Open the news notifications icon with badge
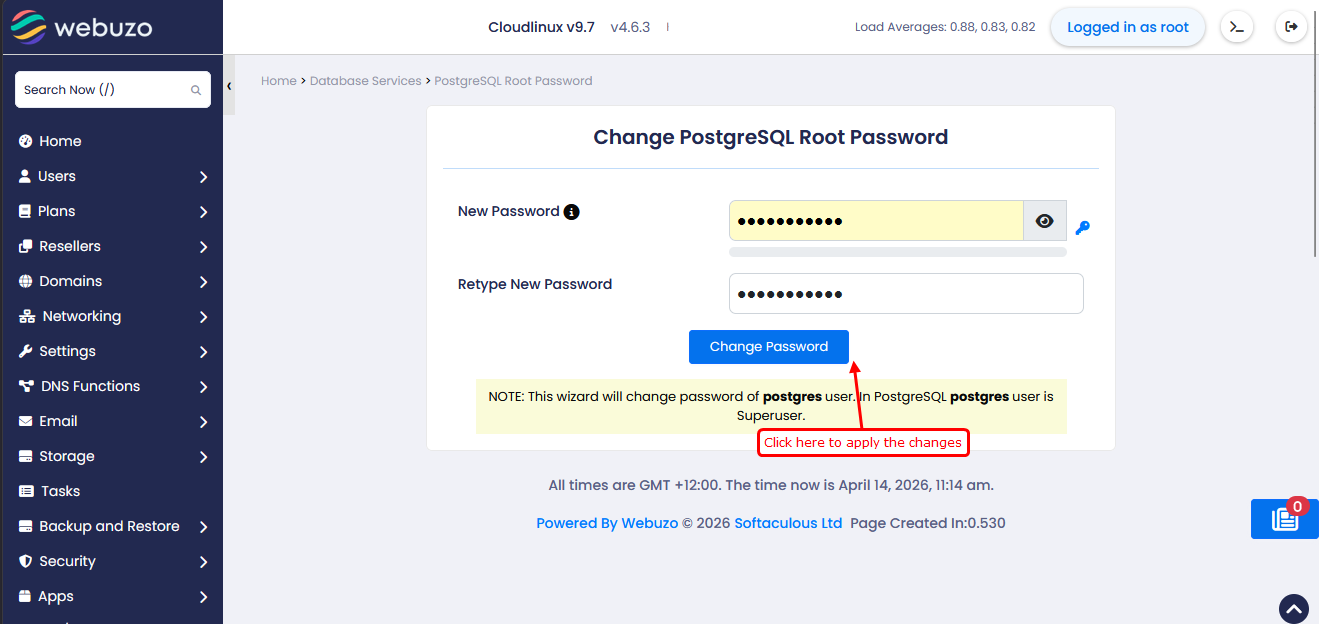The image size is (1319, 624). [x=1284, y=519]
